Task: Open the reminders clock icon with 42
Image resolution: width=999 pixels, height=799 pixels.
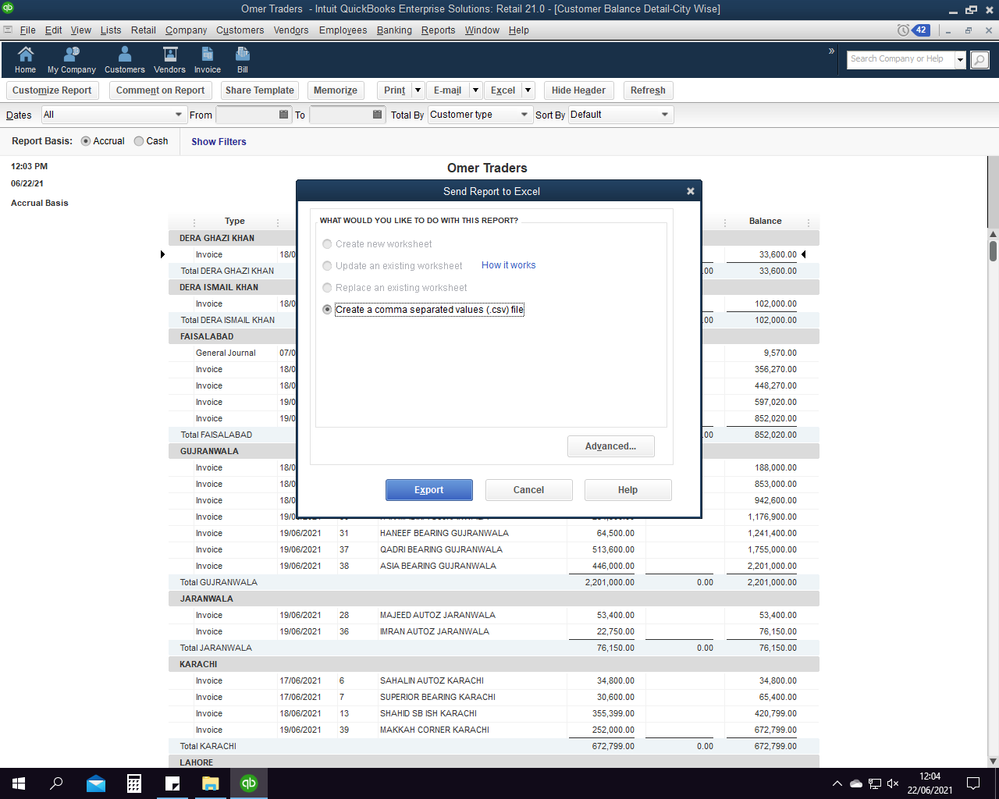Action: [x=913, y=30]
